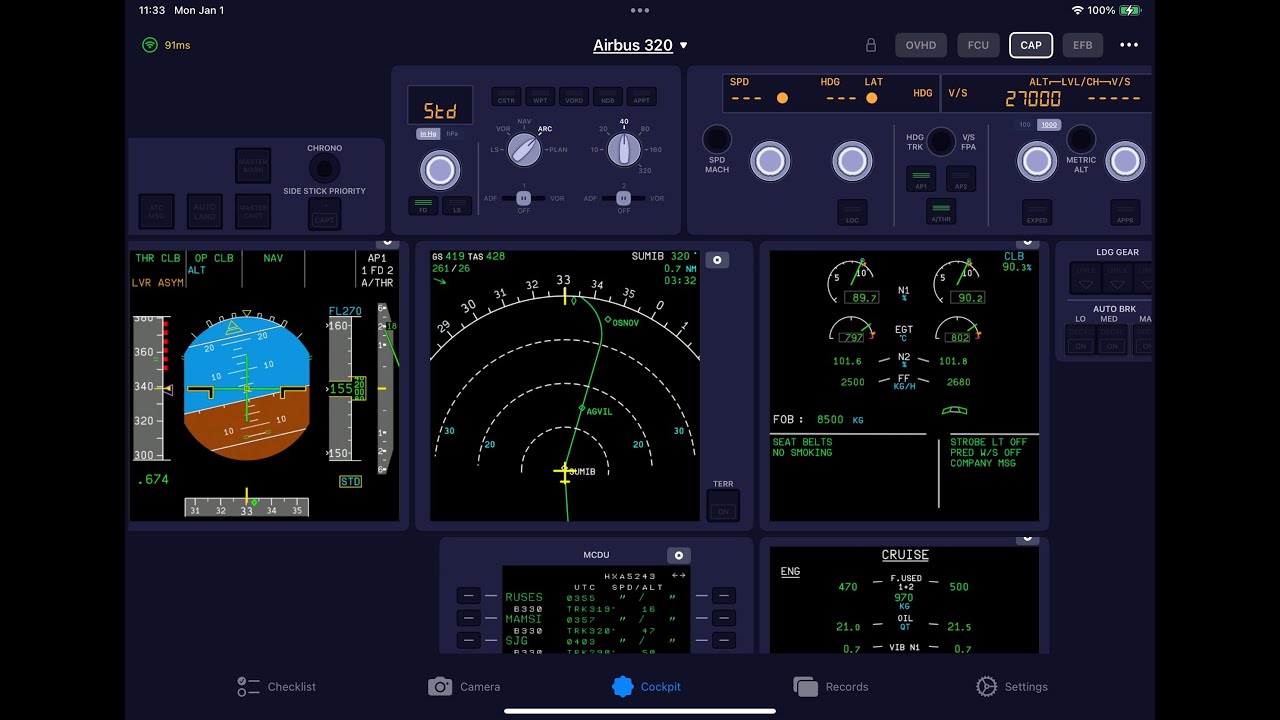Screen dimensions: 1280x720
Task: Toggle the CSTR display button
Action: (x=506, y=97)
